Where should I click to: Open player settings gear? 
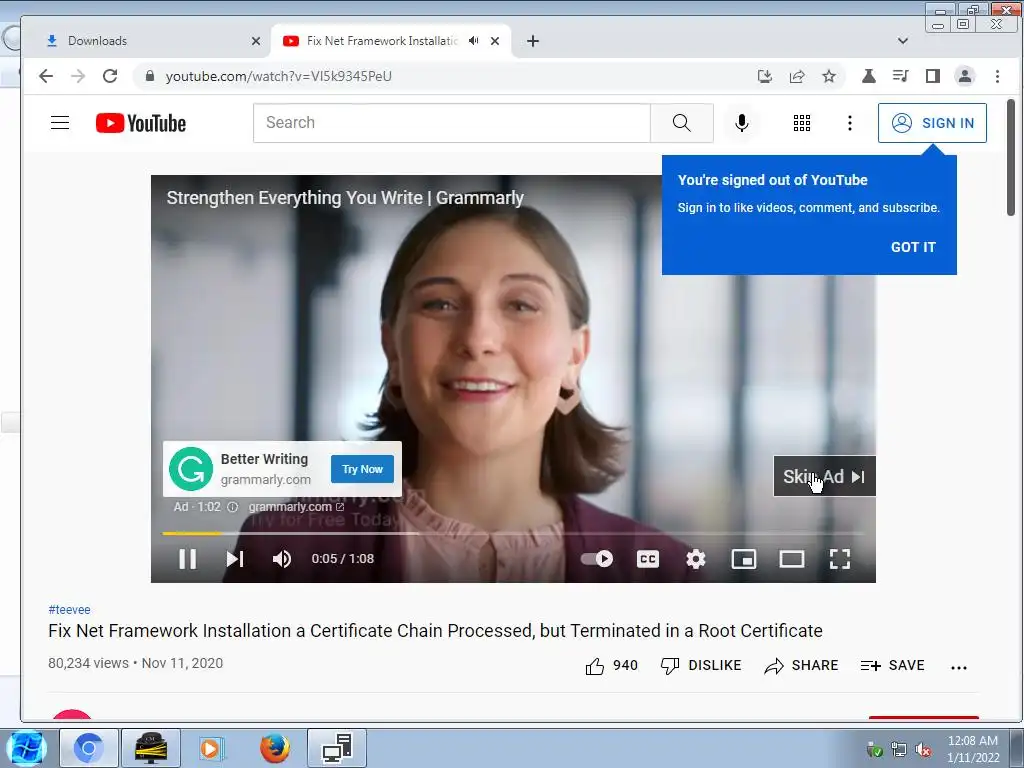click(x=696, y=559)
